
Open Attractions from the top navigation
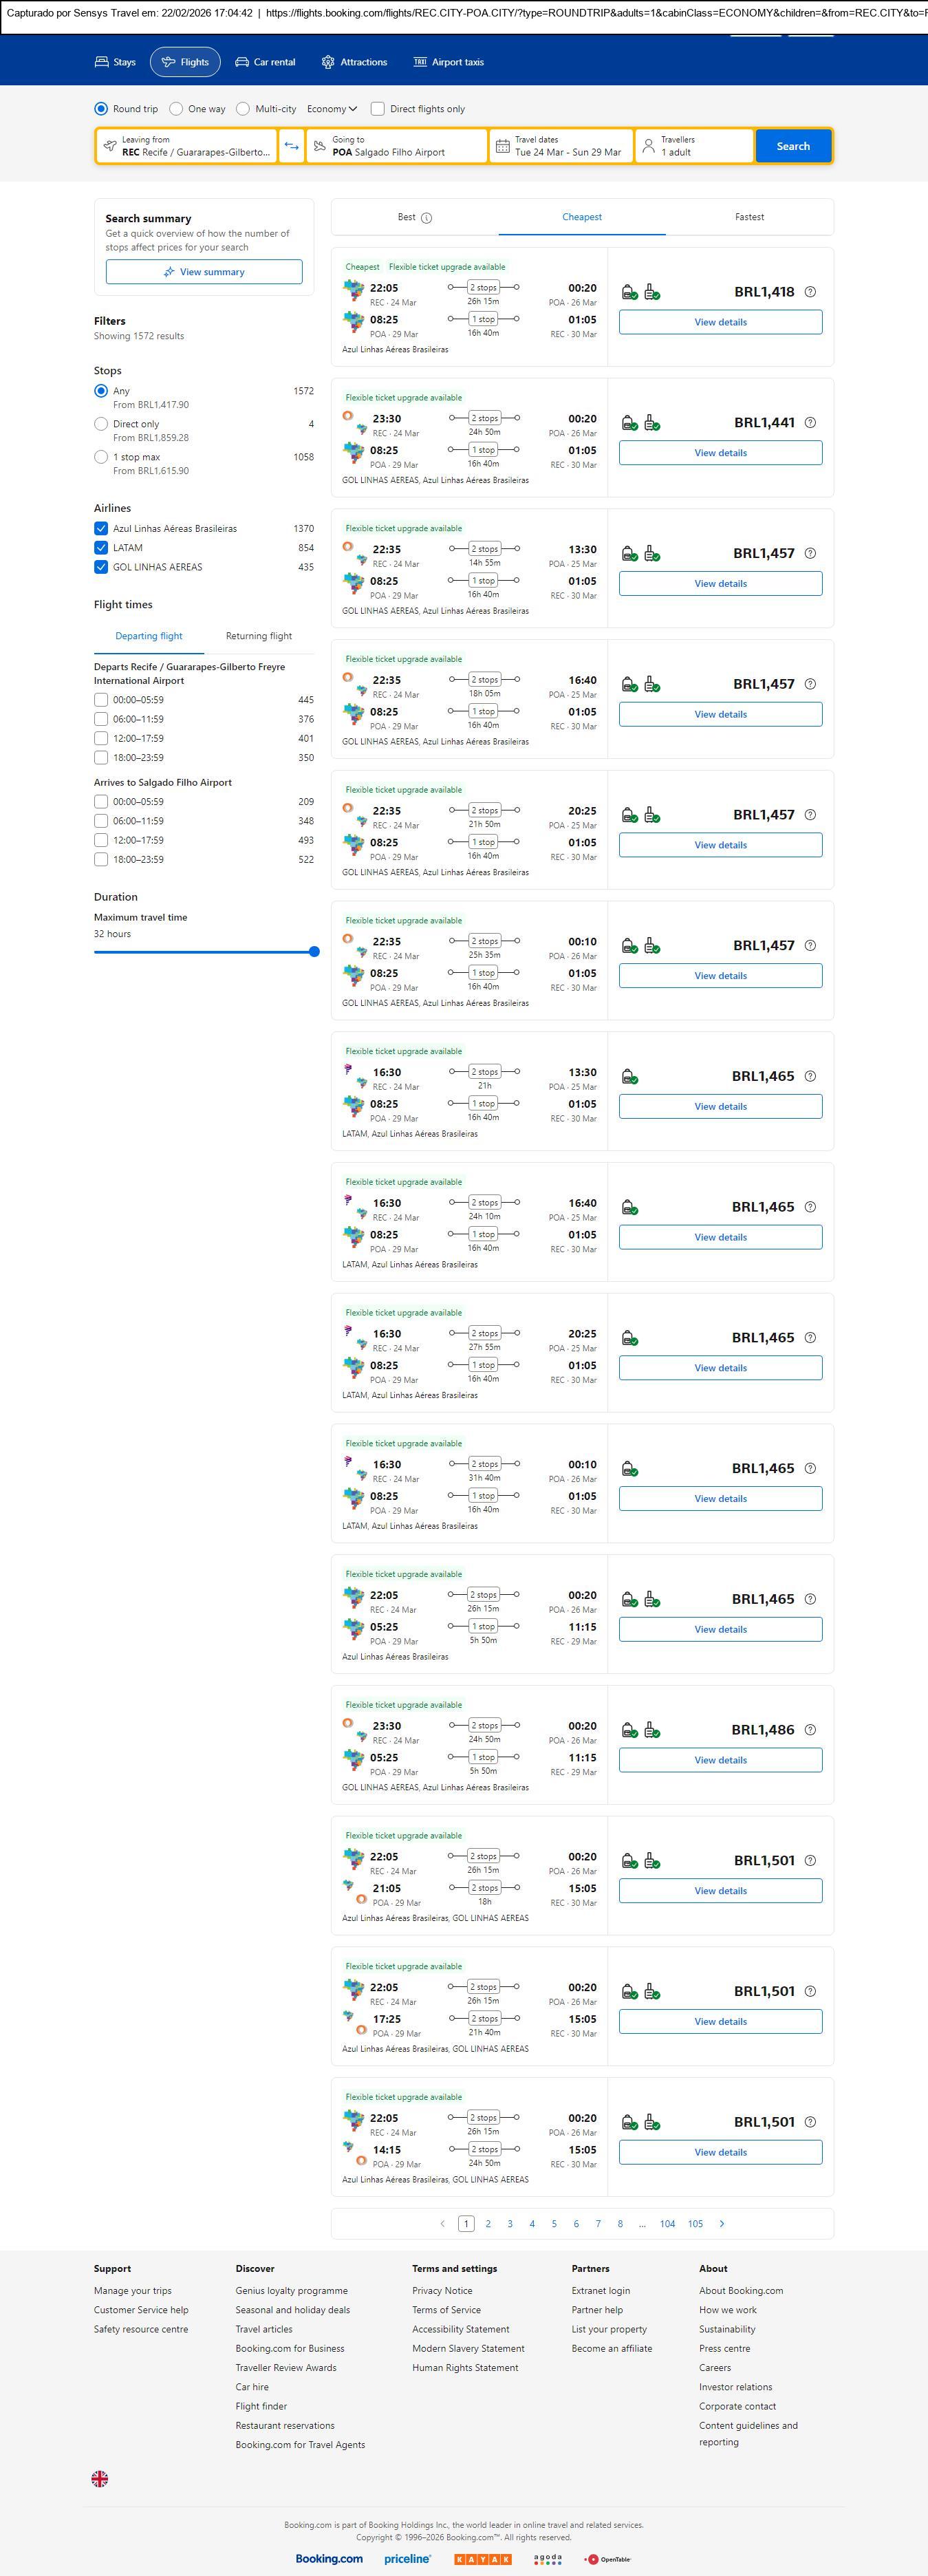tap(354, 62)
